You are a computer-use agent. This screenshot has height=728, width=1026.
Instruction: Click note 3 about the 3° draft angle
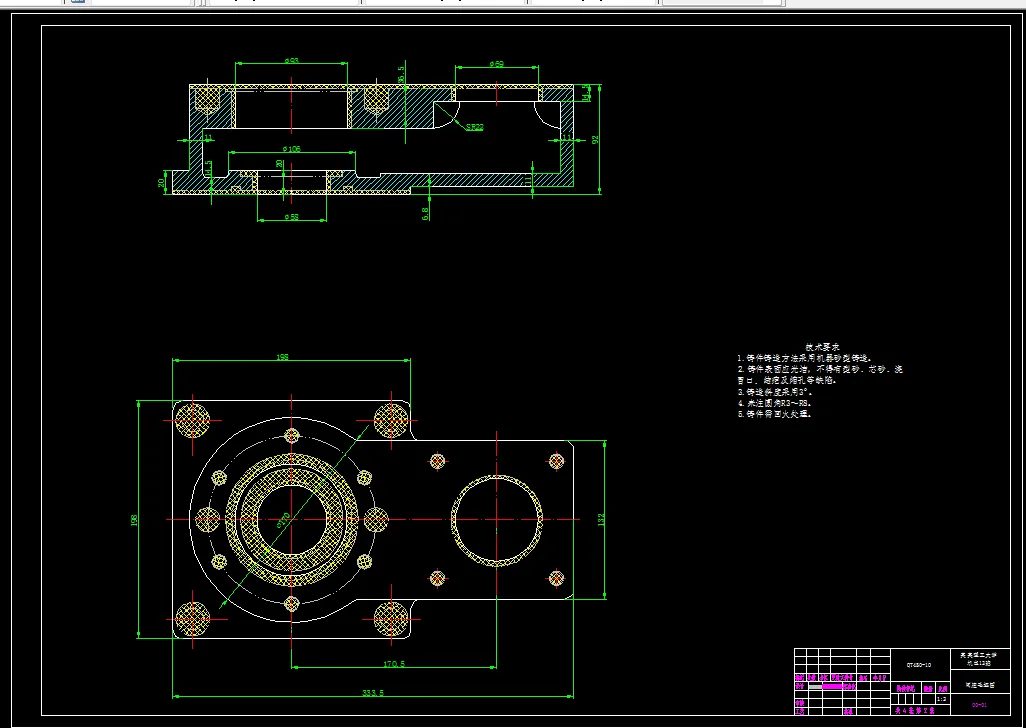tap(775, 392)
